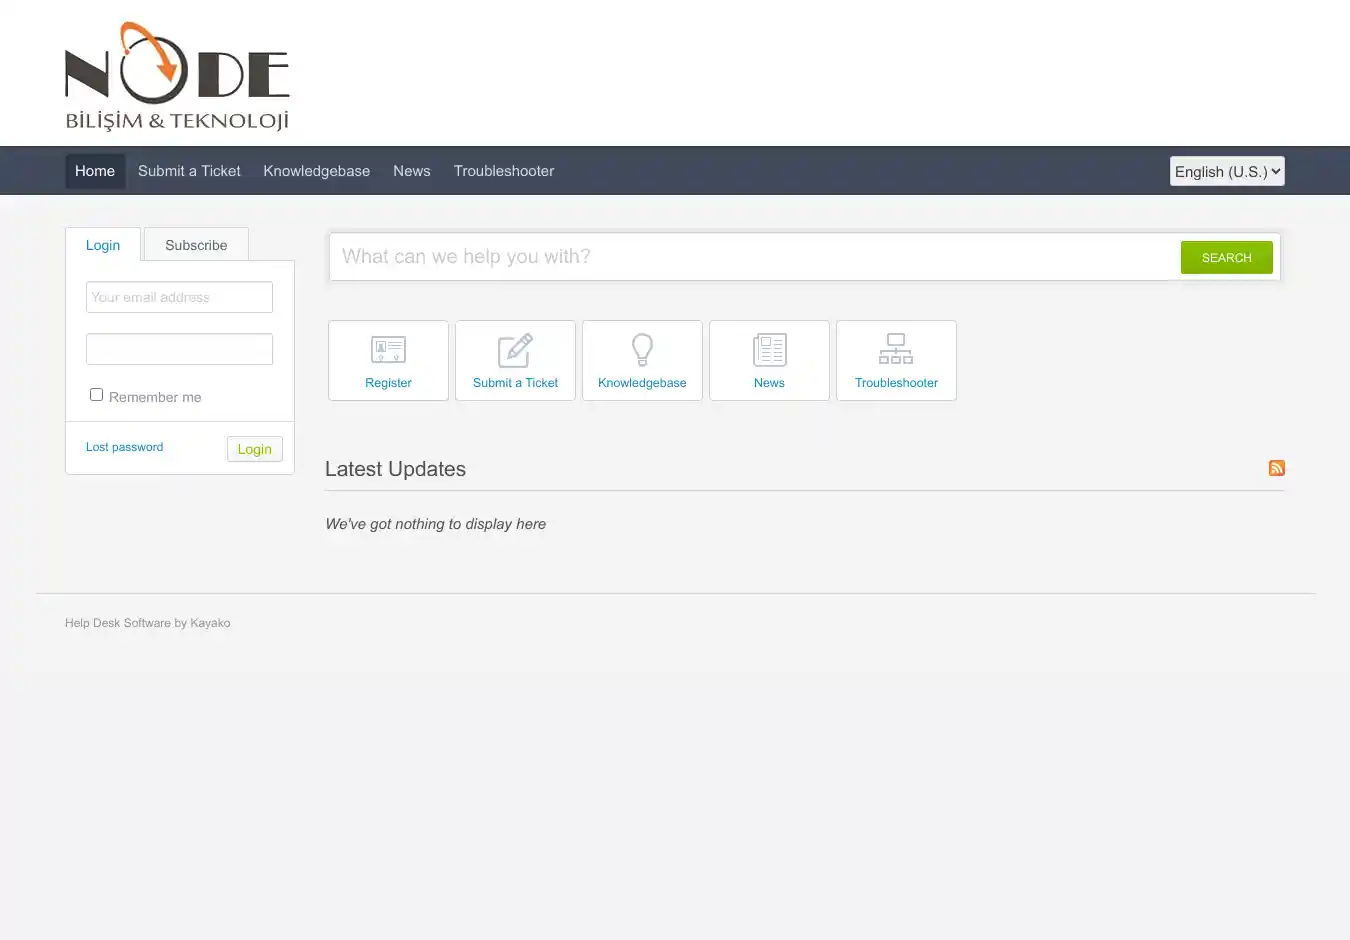Open the Knowledgebase lightbulb icon
The image size is (1350, 940).
[x=642, y=349]
